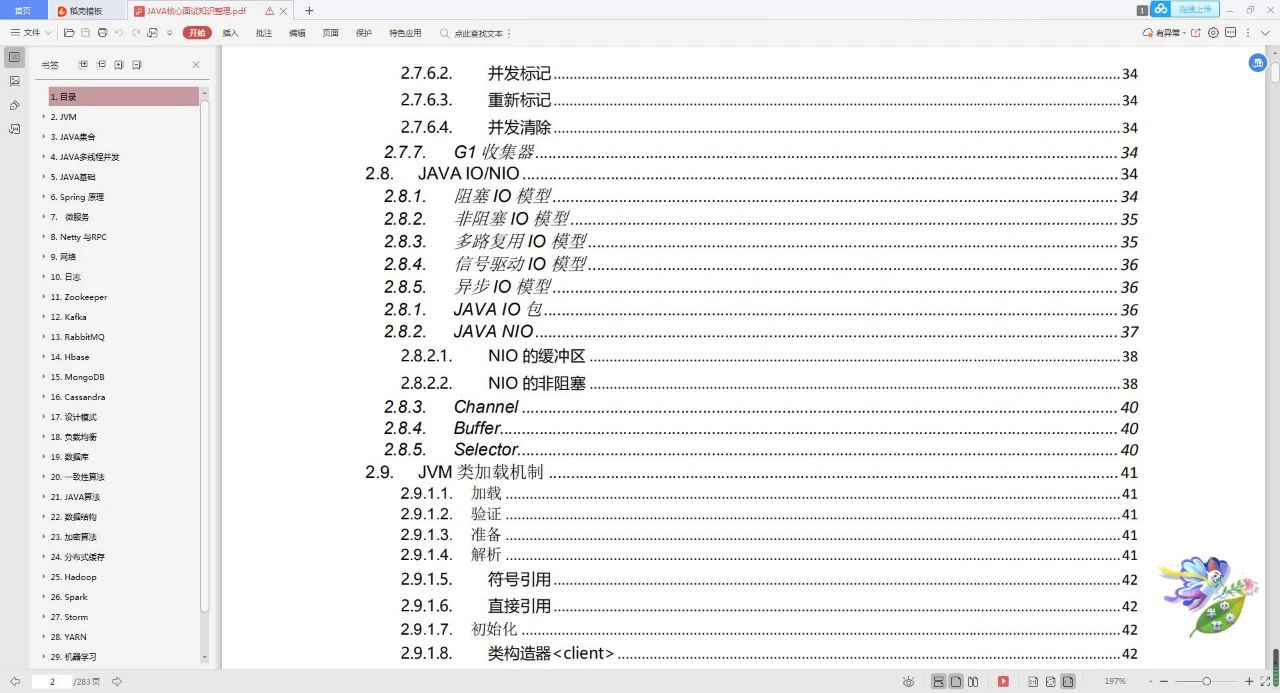Toggle single page view icon
1280x693 pixels.
(x=956, y=681)
